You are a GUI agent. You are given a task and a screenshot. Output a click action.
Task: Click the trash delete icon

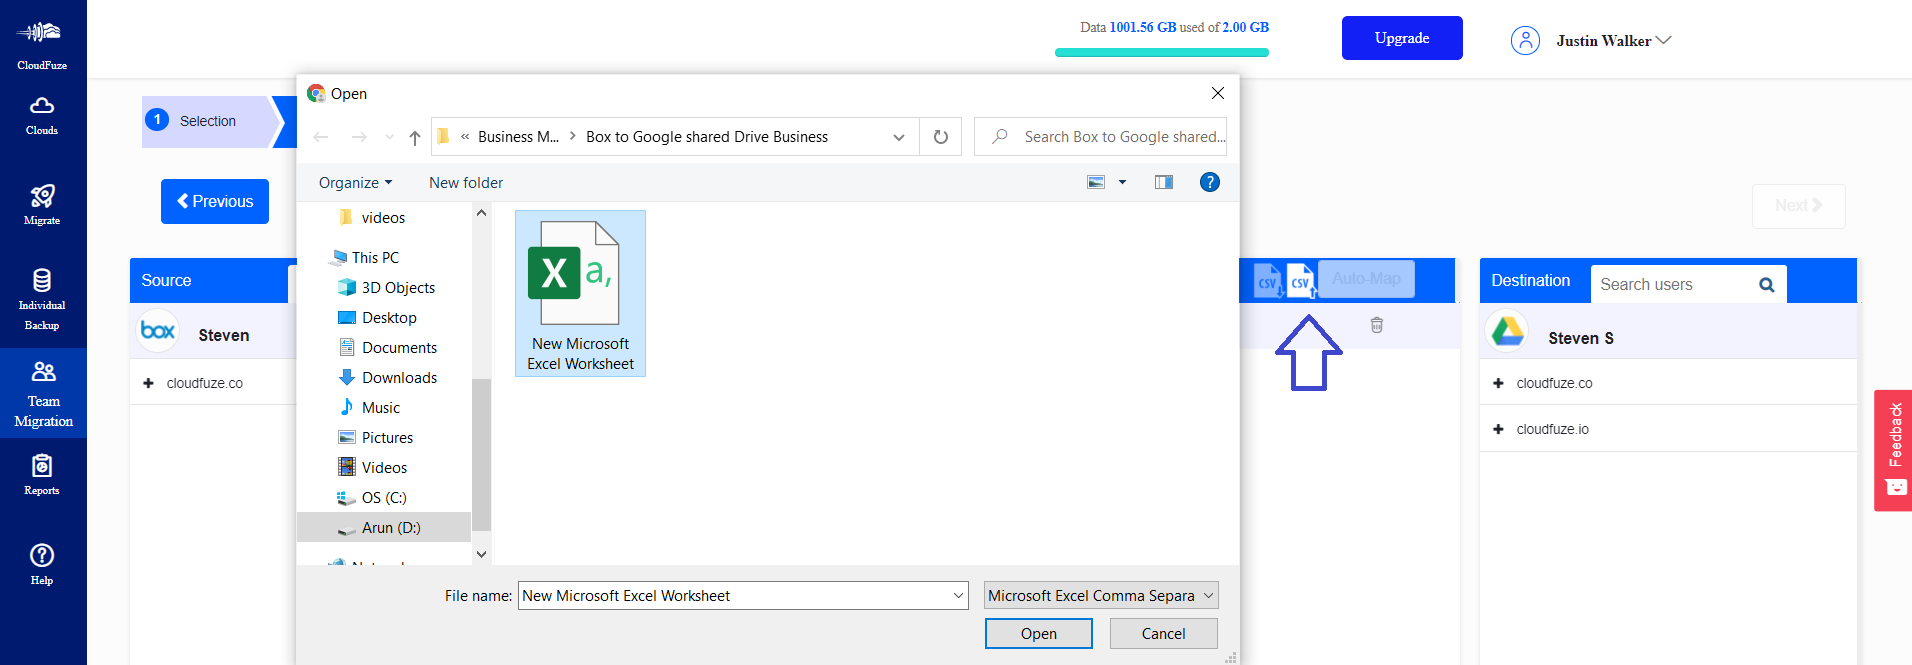point(1377,325)
